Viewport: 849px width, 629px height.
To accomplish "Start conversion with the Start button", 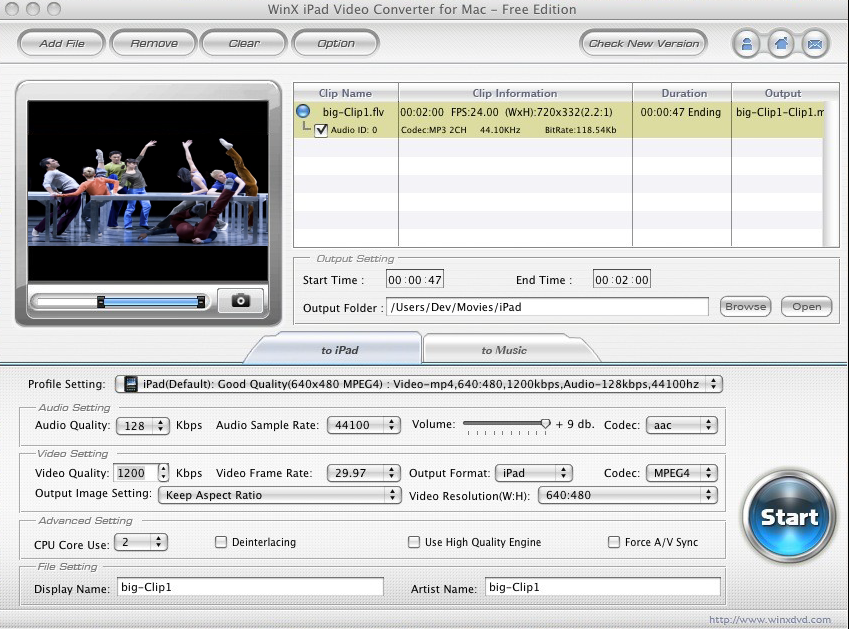I will click(x=789, y=516).
